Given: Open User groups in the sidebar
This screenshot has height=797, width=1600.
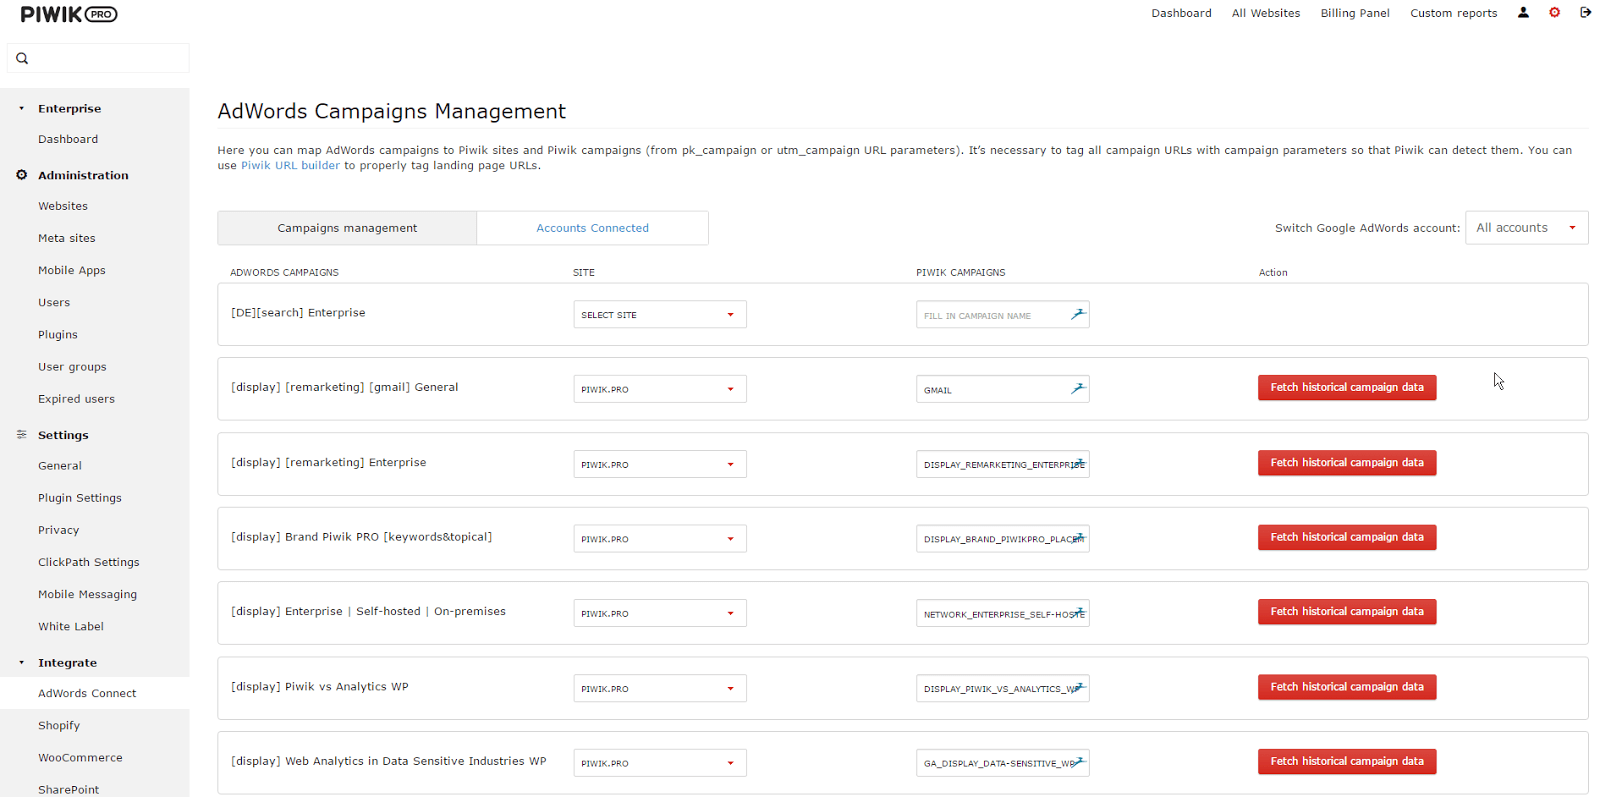Looking at the screenshot, I should click(x=72, y=367).
